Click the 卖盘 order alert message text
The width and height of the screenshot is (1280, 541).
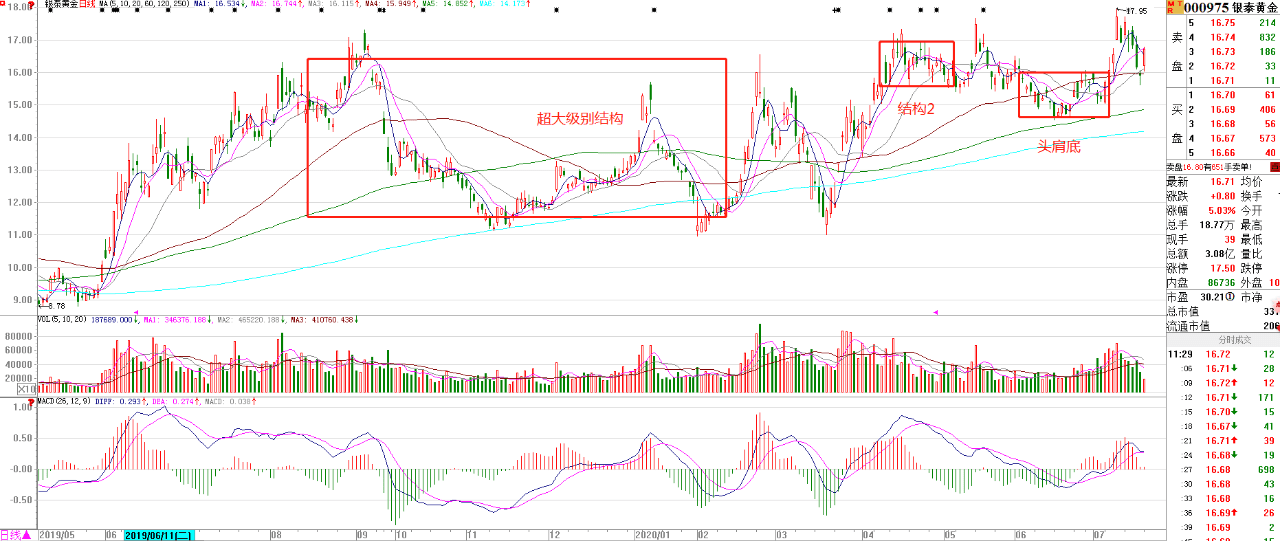click(x=1206, y=166)
